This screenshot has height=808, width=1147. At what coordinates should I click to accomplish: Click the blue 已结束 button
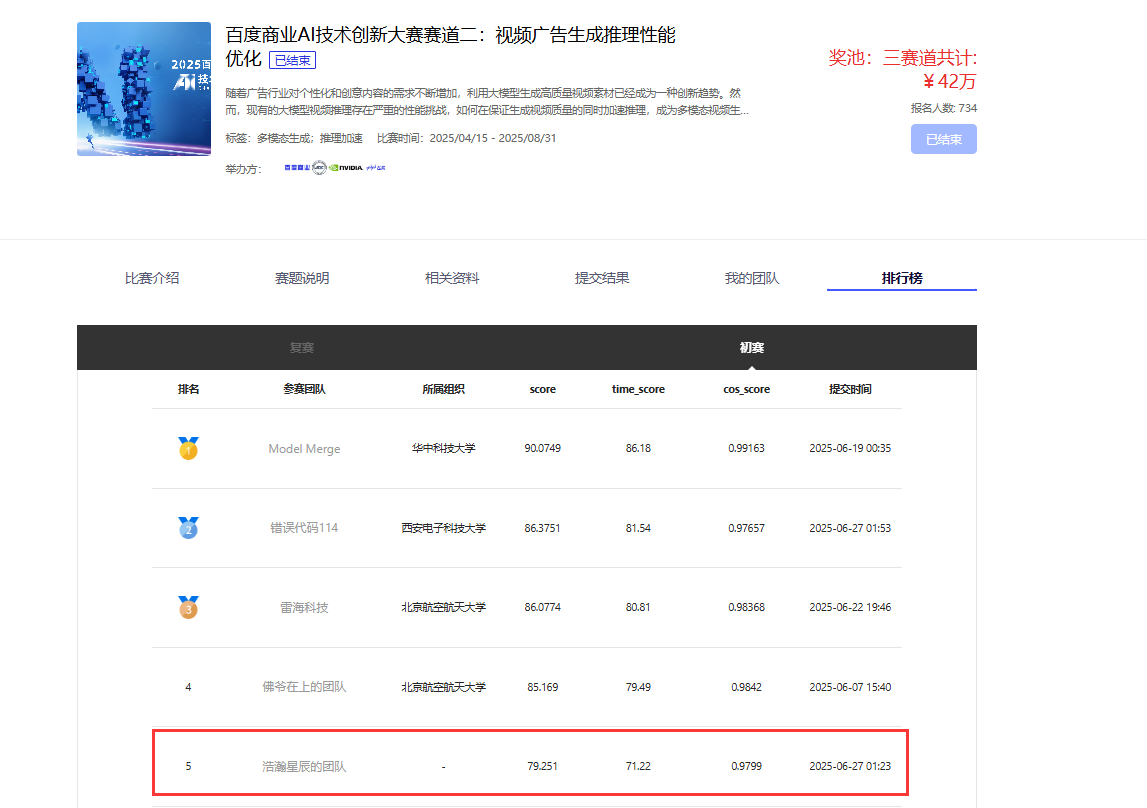pyautogui.click(x=944, y=139)
